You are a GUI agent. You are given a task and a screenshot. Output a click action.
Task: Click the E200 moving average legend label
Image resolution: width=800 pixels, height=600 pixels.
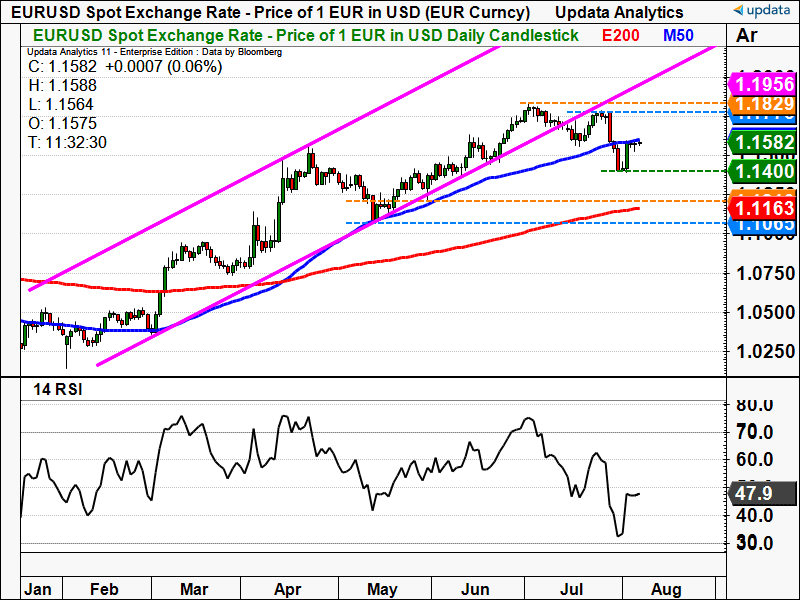[x=620, y=35]
